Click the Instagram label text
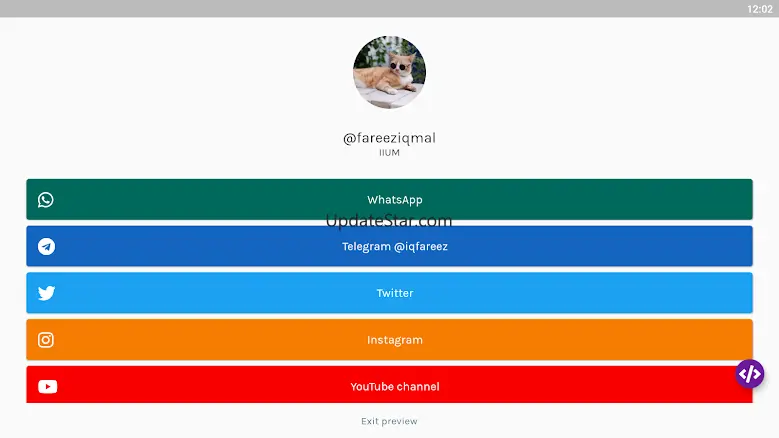Image resolution: width=779 pixels, height=438 pixels. (x=395, y=340)
